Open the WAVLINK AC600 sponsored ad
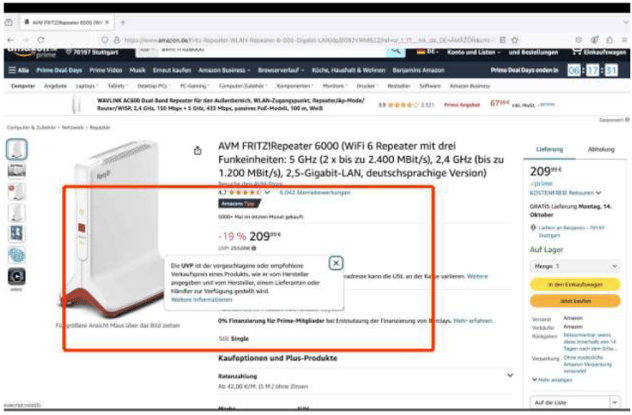Screen dimensions: 632x415 tap(231, 104)
